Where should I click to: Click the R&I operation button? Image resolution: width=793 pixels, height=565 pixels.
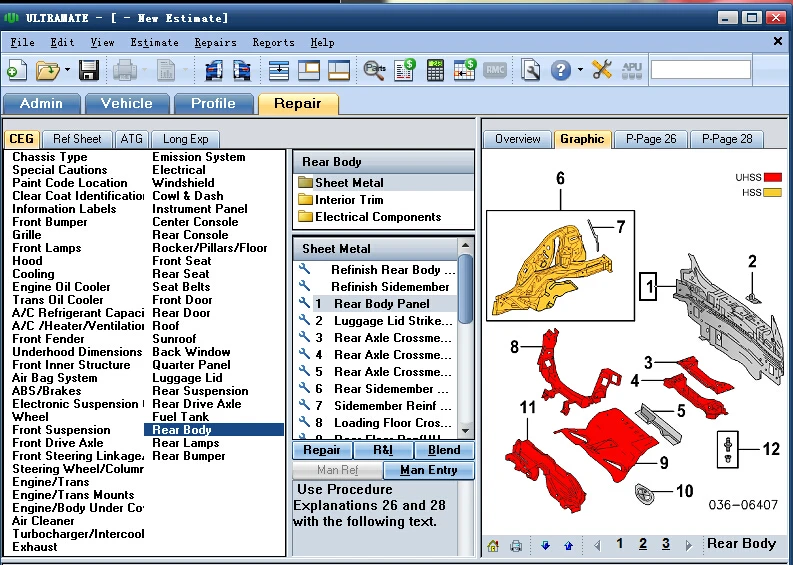pyautogui.click(x=383, y=450)
